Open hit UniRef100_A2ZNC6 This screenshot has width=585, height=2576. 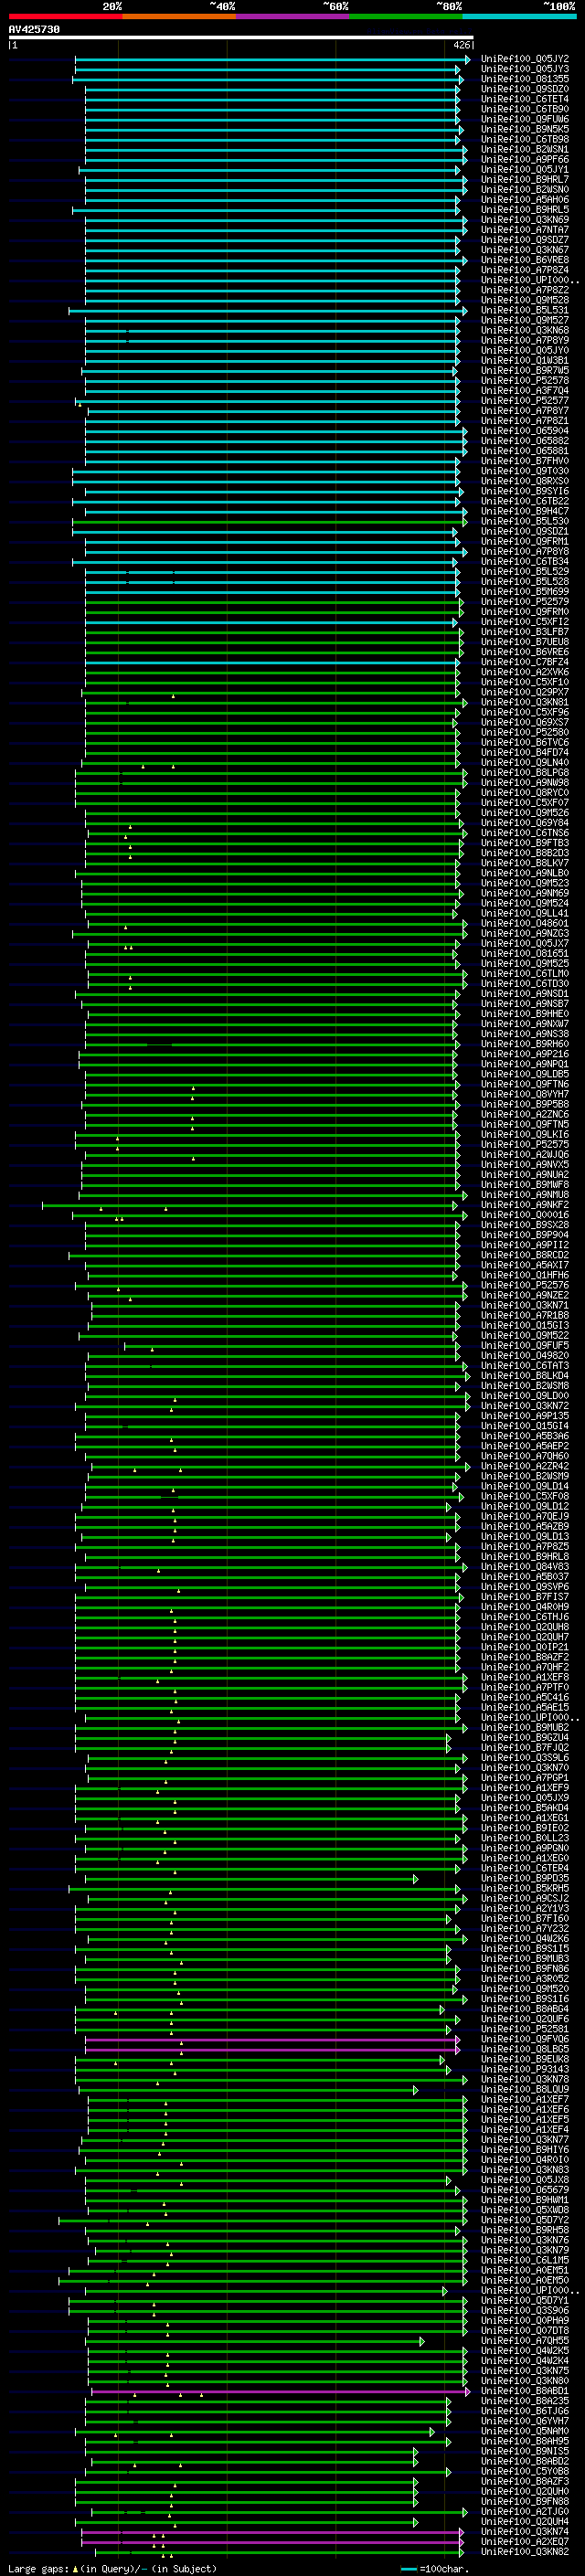(524, 1115)
